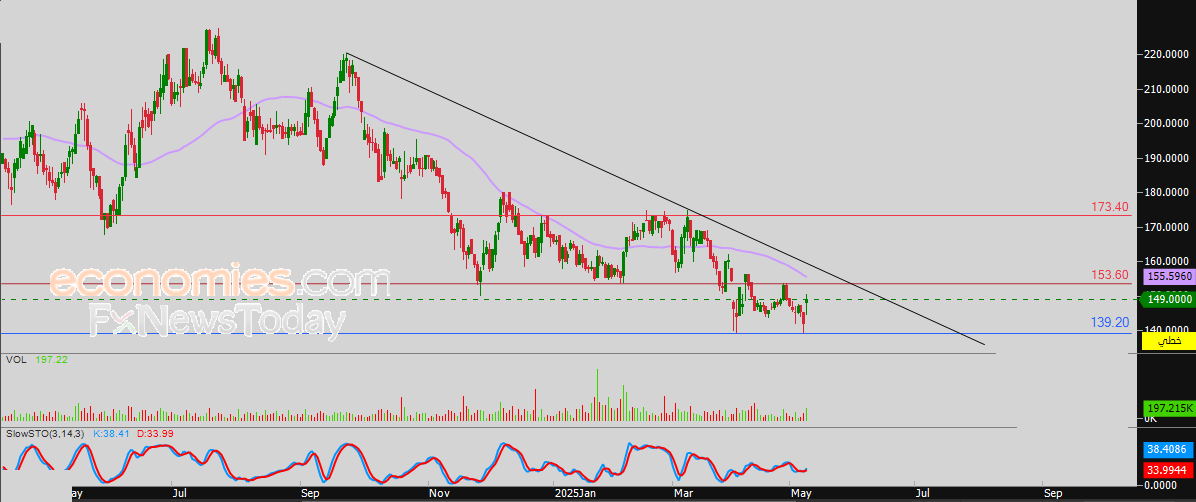Image resolution: width=1196 pixels, height=502 pixels.
Task: Click the purple 155.5960 moving average price tag
Action: pyautogui.click(x=1168, y=278)
